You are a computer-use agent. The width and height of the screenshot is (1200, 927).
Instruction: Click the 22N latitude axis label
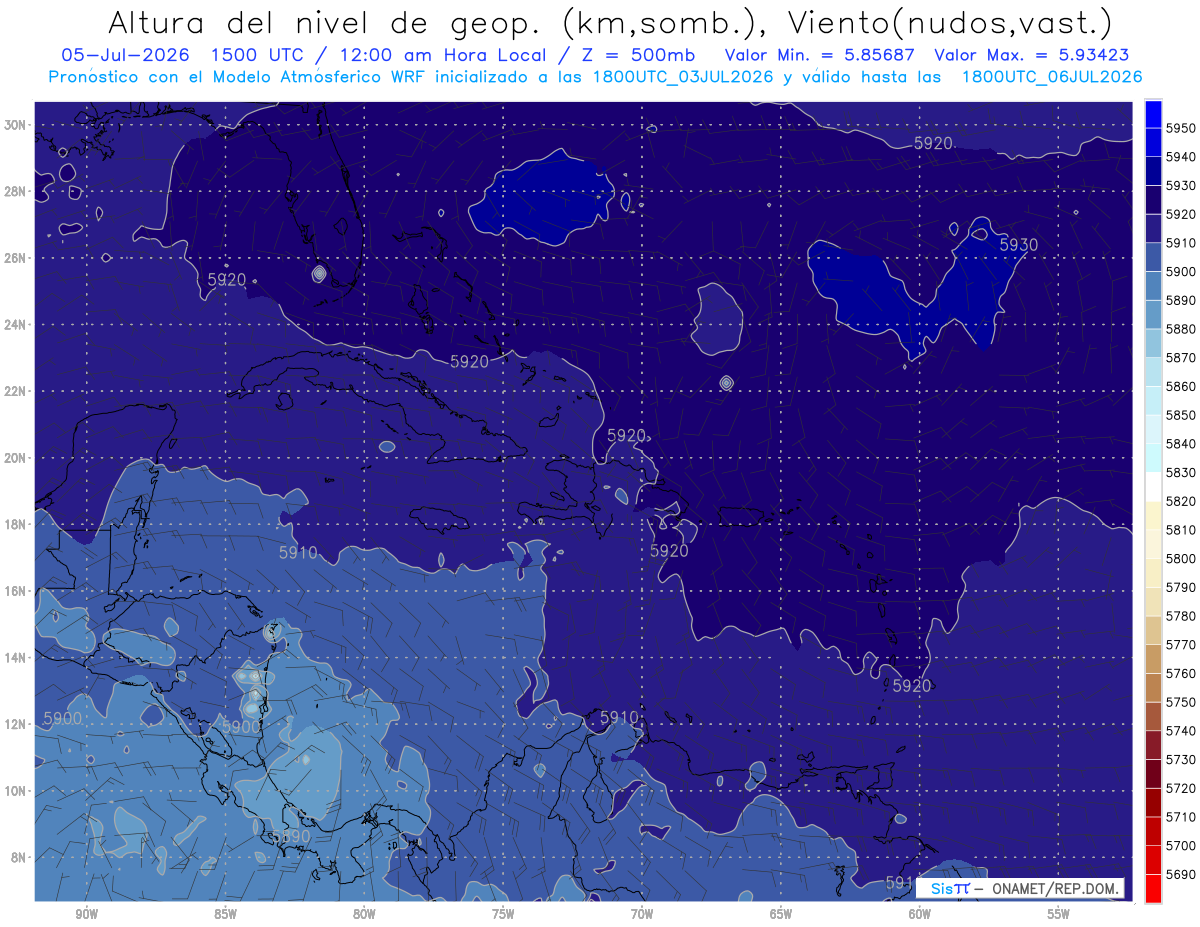pyautogui.click(x=16, y=391)
